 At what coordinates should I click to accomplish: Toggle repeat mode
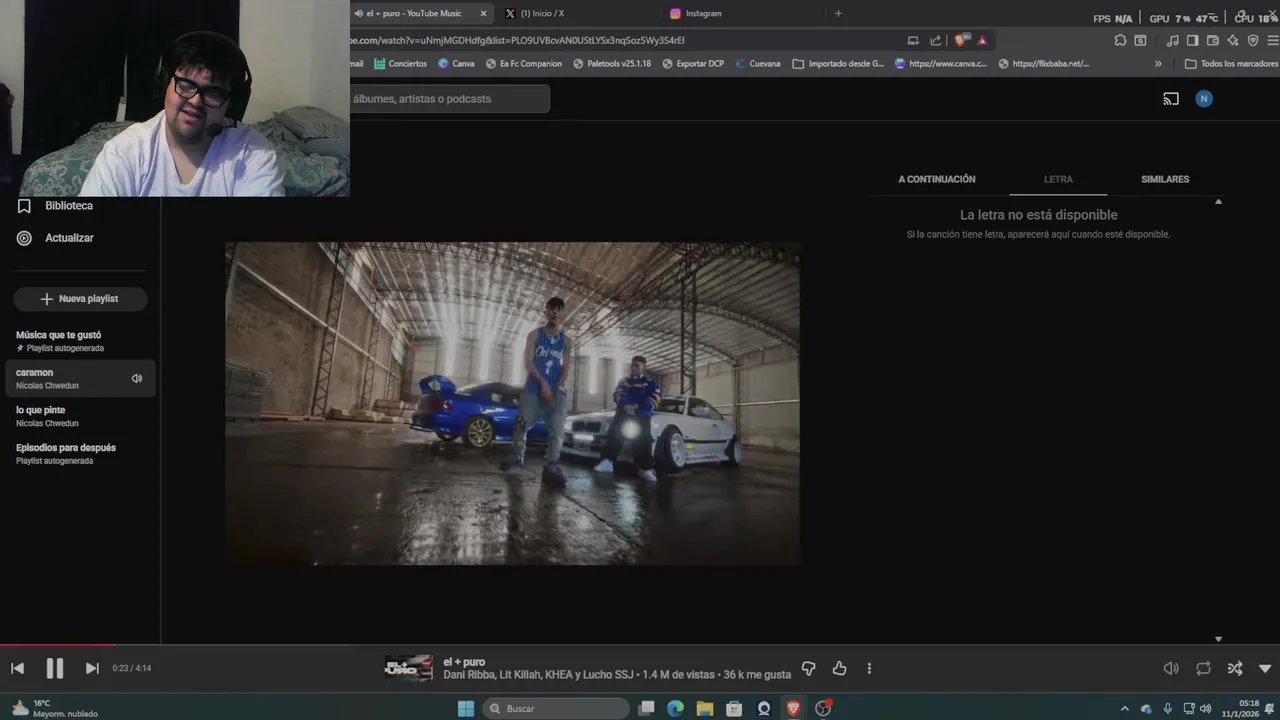click(1203, 668)
